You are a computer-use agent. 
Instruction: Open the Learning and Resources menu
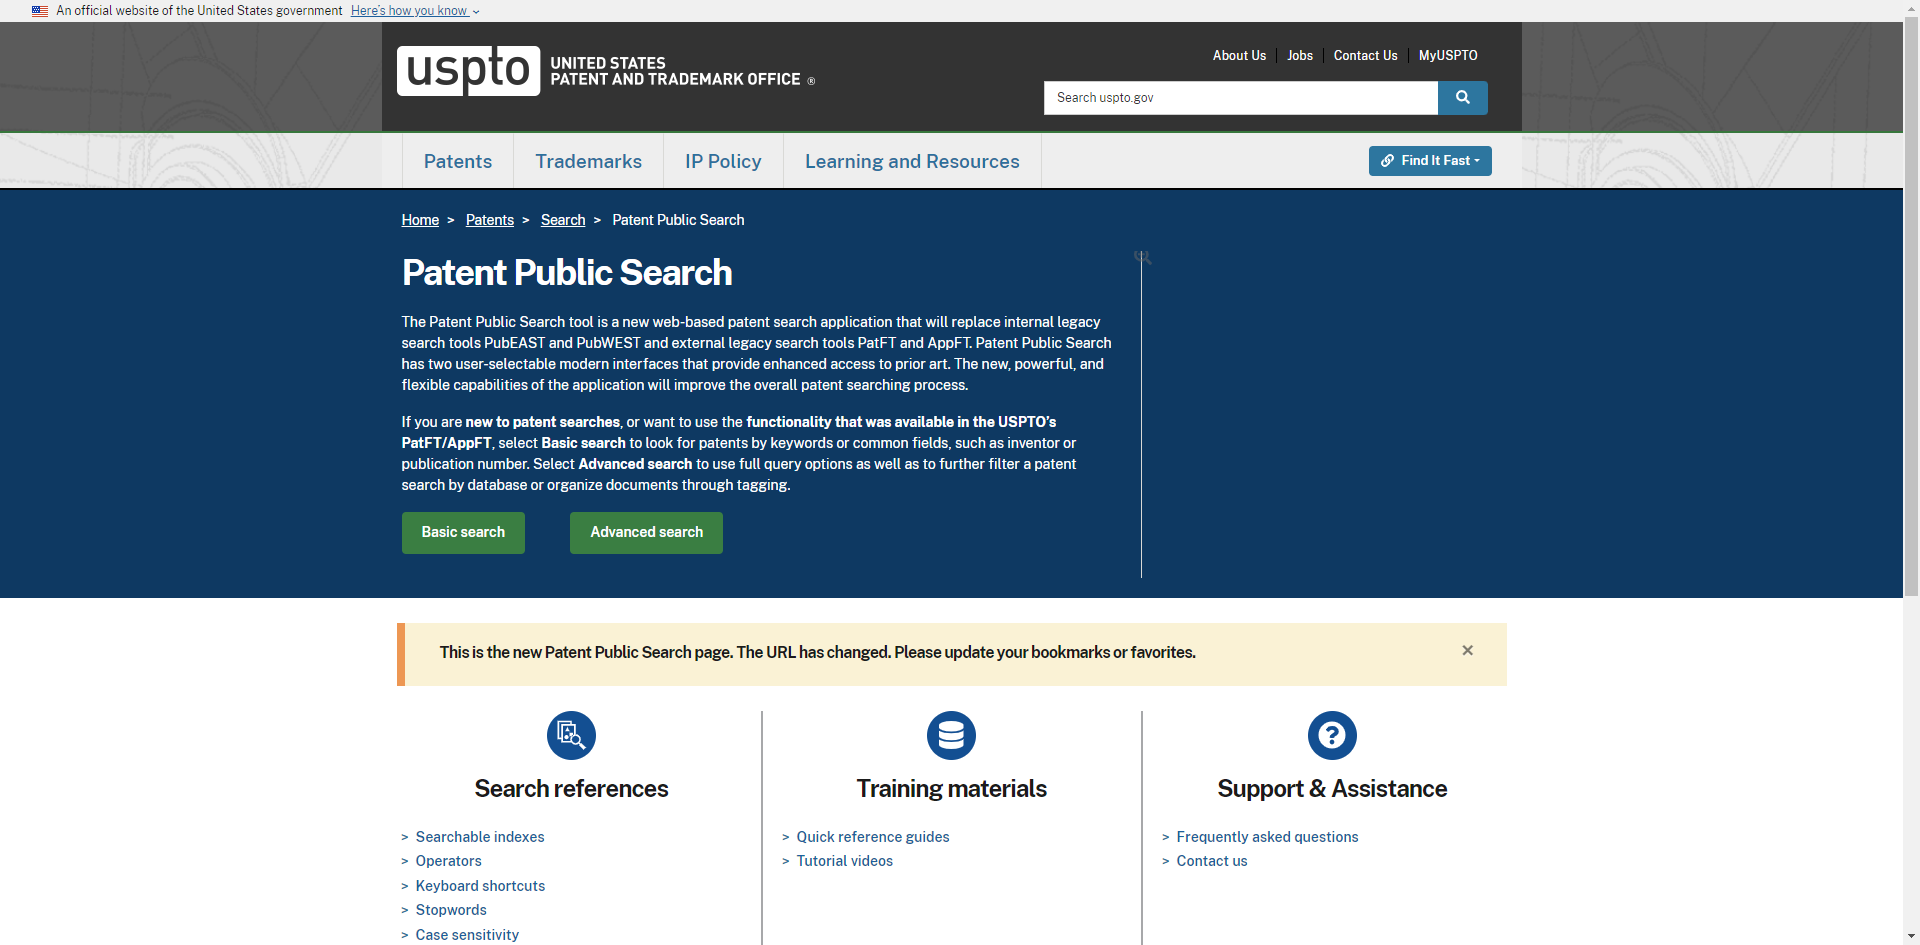[911, 162]
